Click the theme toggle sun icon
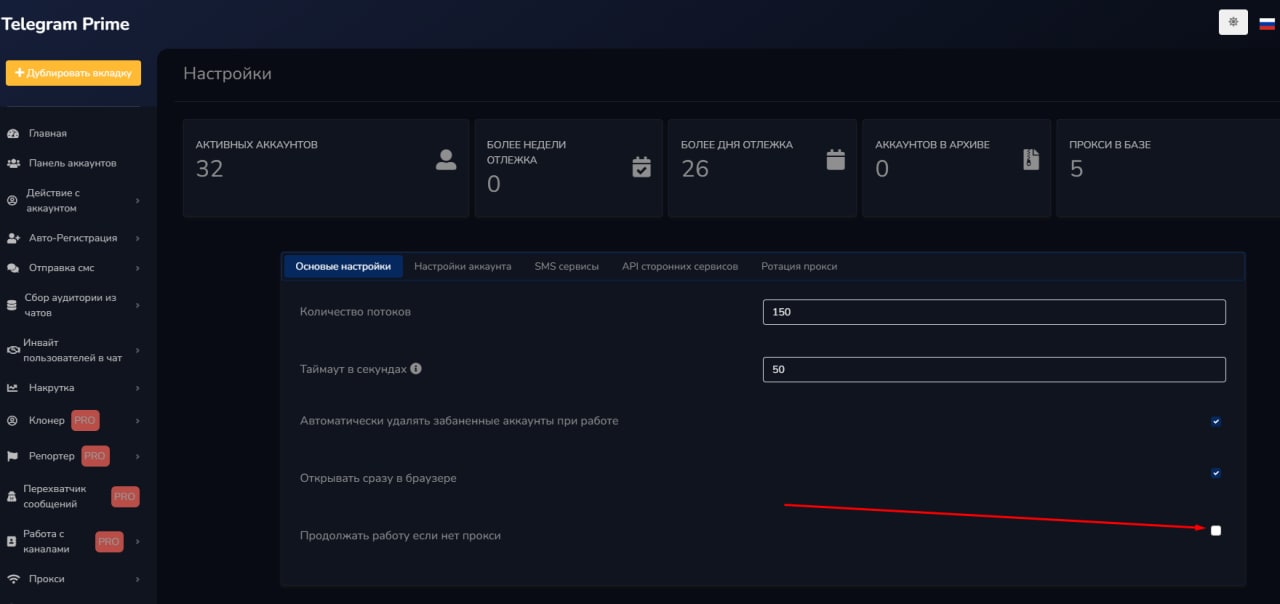The image size is (1280, 604). click(1233, 22)
